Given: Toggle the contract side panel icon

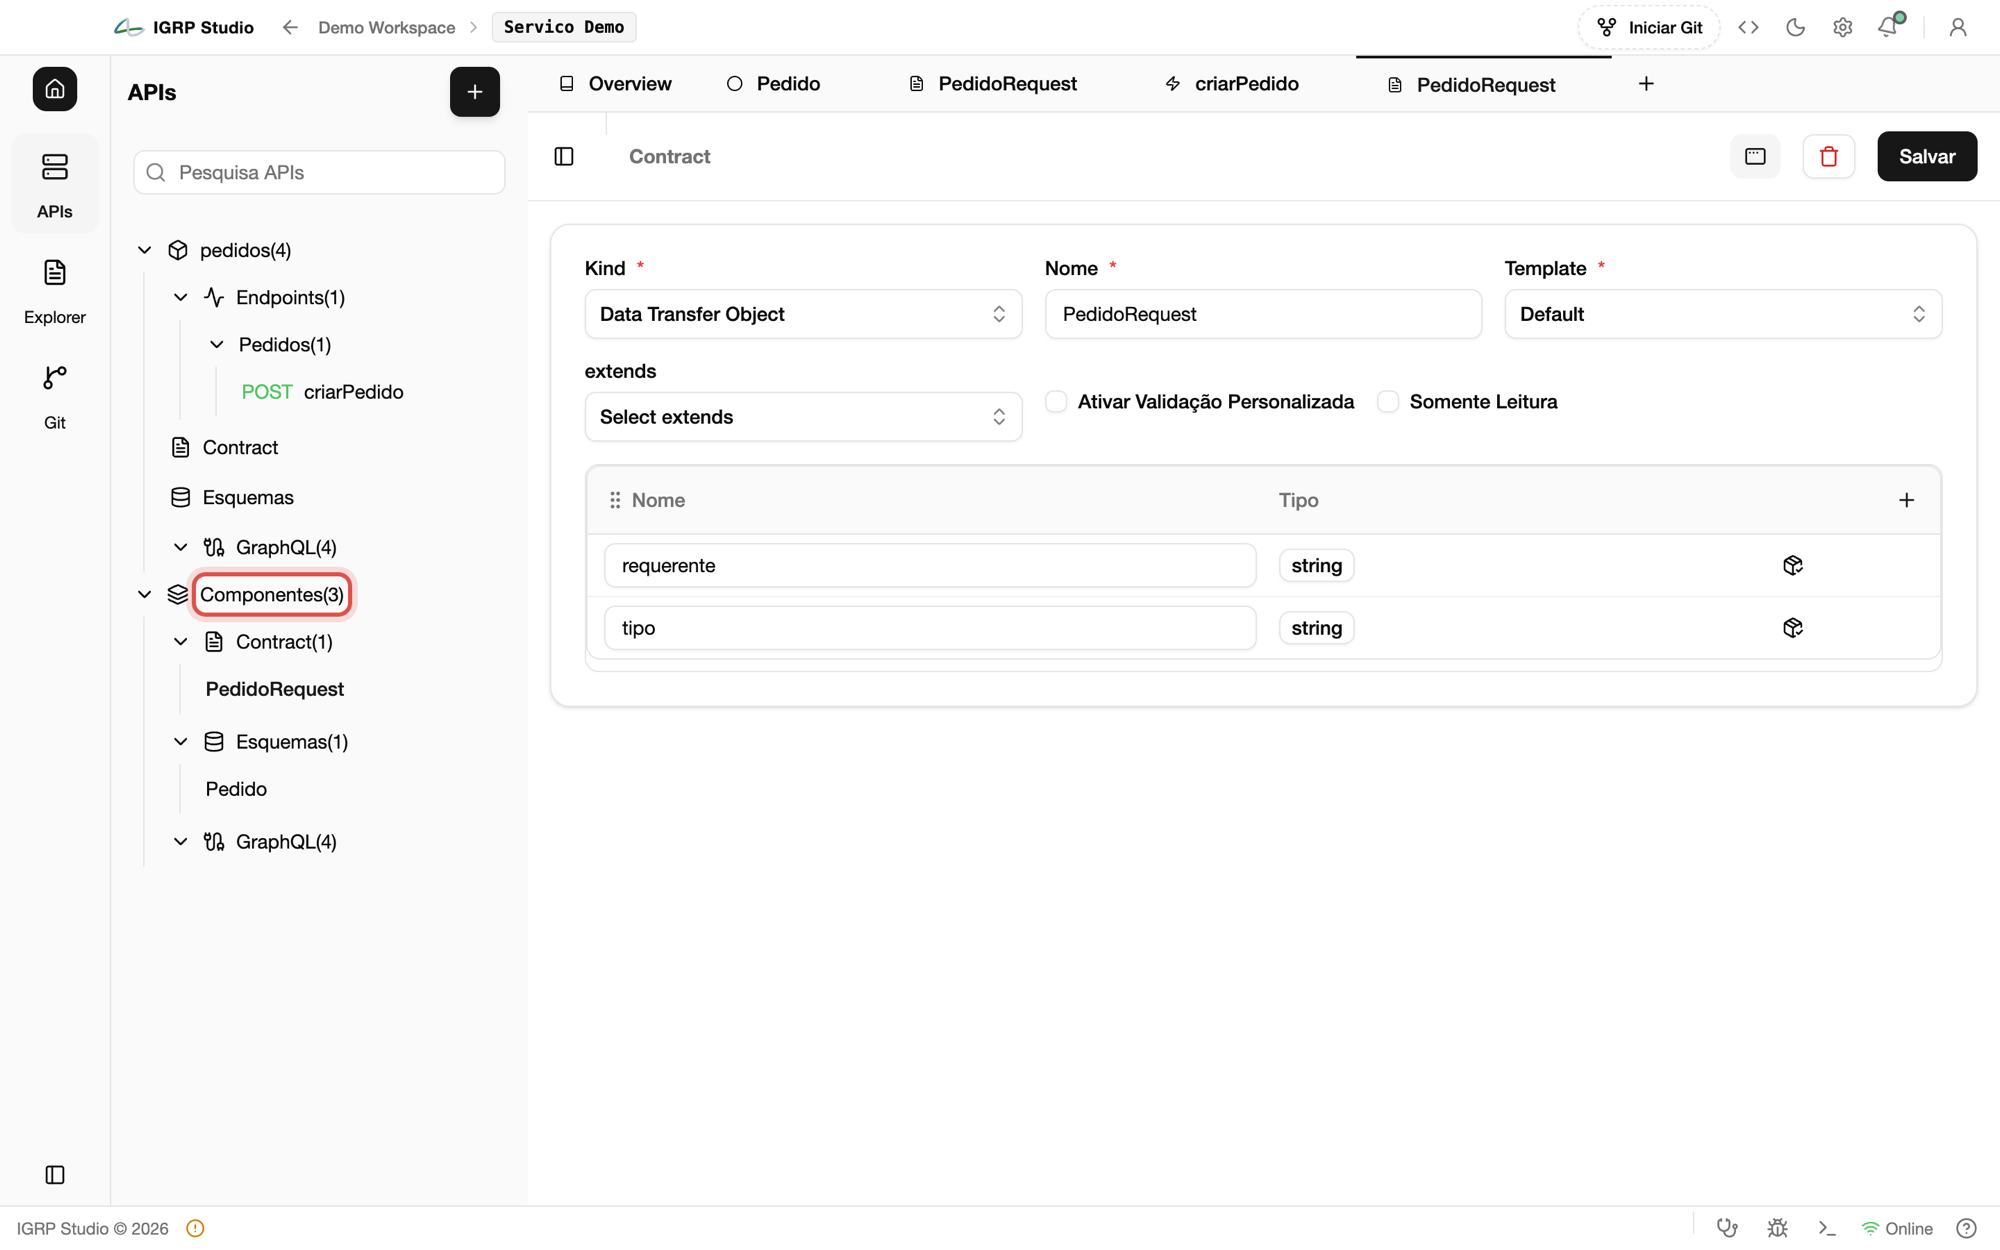Looking at the screenshot, I should pyautogui.click(x=564, y=156).
